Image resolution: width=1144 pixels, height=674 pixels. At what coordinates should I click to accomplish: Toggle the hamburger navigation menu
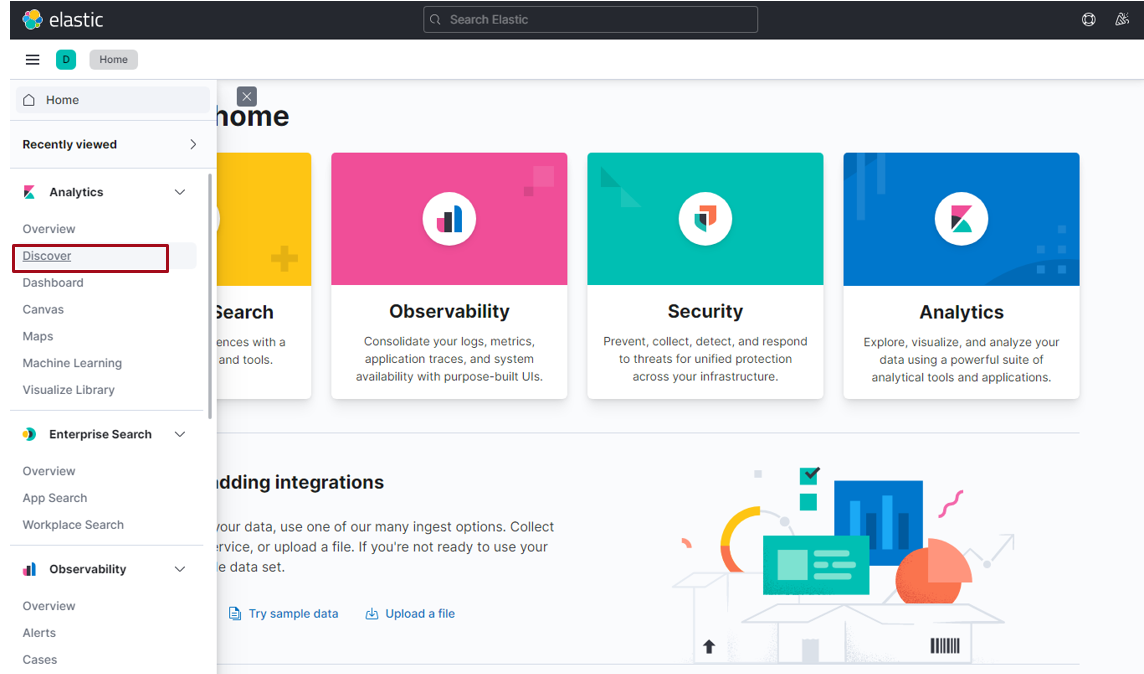pos(32,60)
